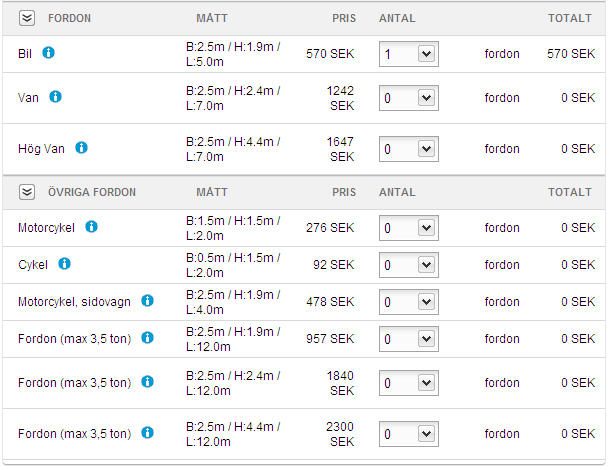
Task: Collapse the FORDON section
Action: (27, 18)
